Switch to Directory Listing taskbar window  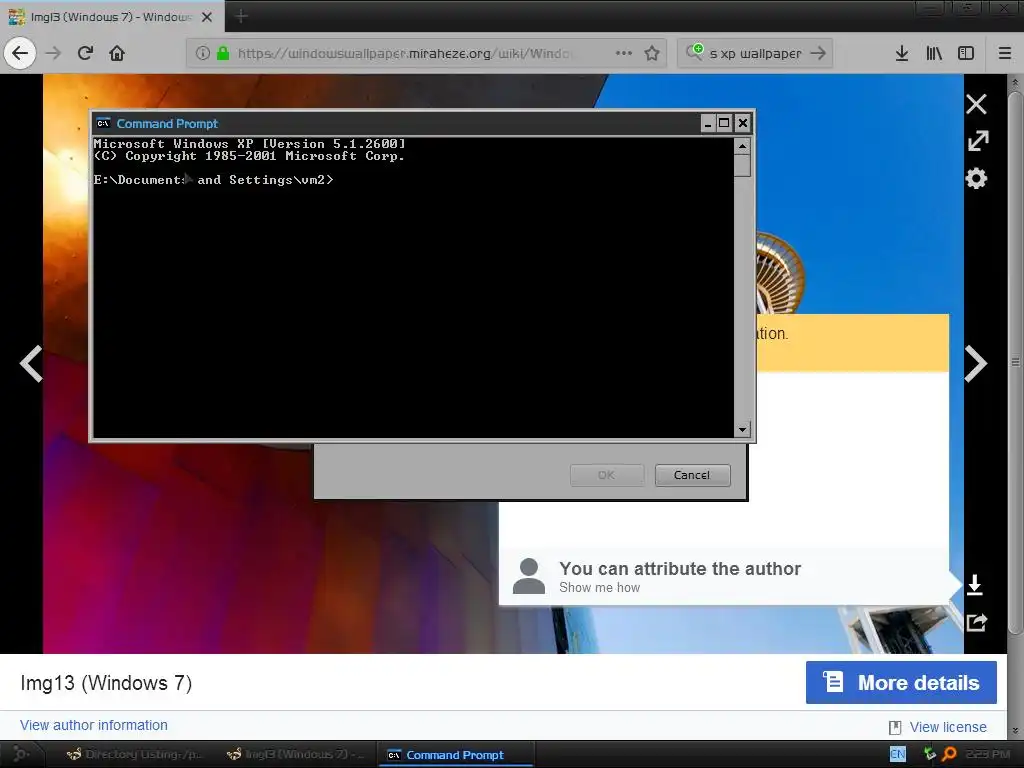point(135,754)
